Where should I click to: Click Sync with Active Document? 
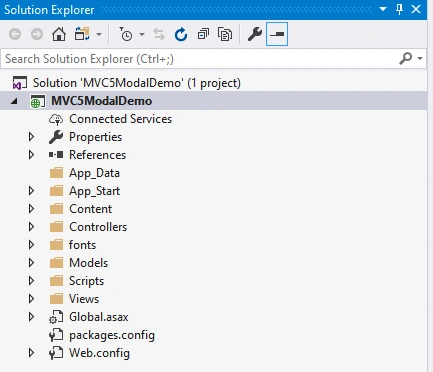[x=159, y=34]
